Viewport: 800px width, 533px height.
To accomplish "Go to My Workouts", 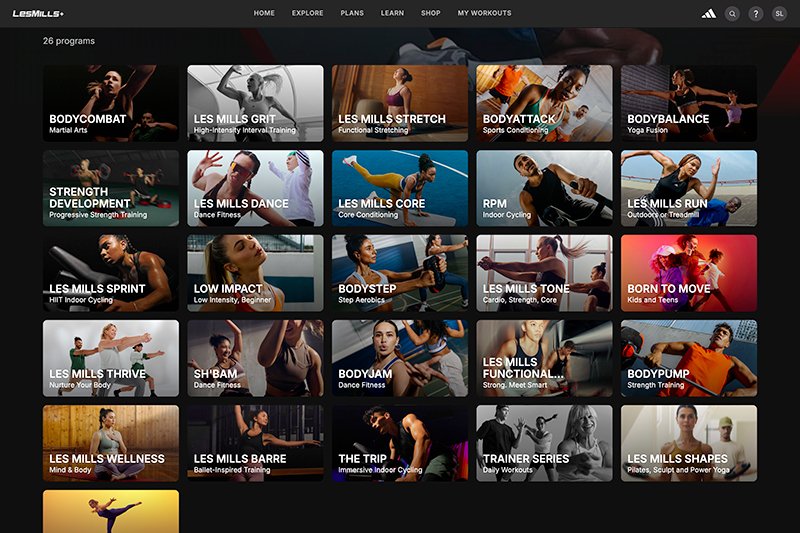I will pos(484,13).
